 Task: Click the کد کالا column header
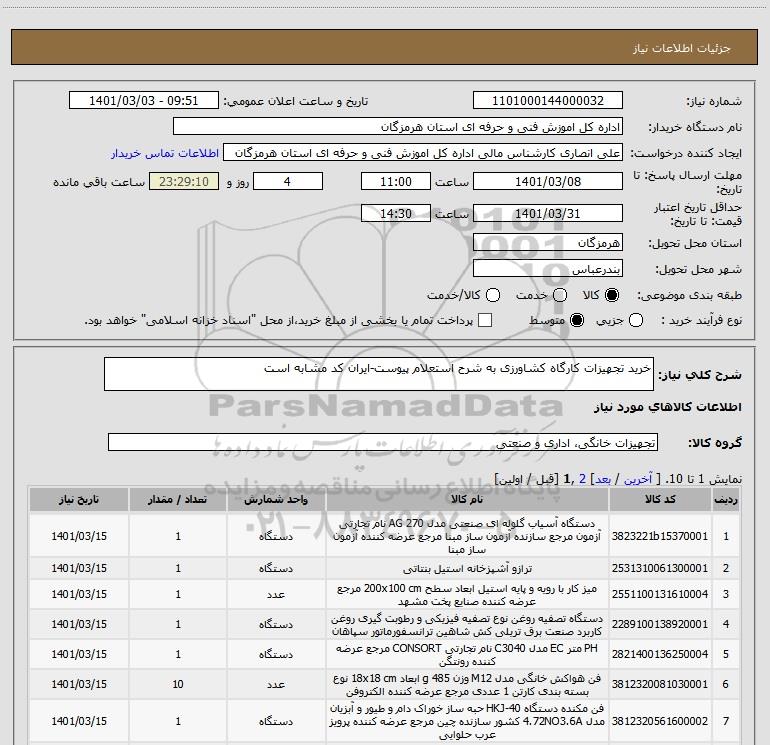tap(660, 499)
